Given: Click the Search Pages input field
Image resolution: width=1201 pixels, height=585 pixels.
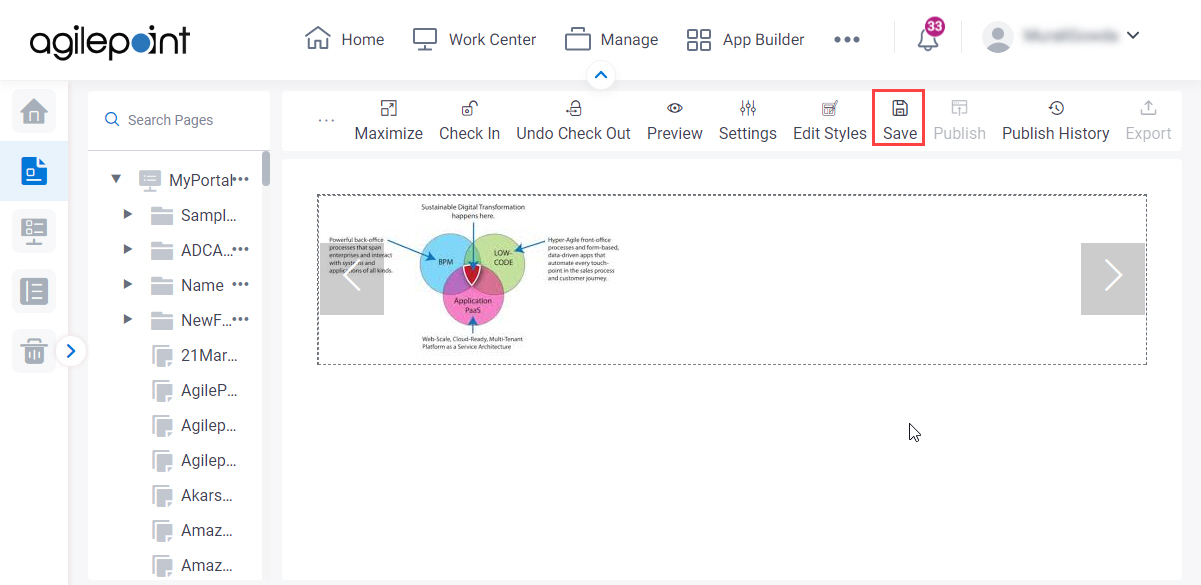Looking at the screenshot, I should (178, 120).
